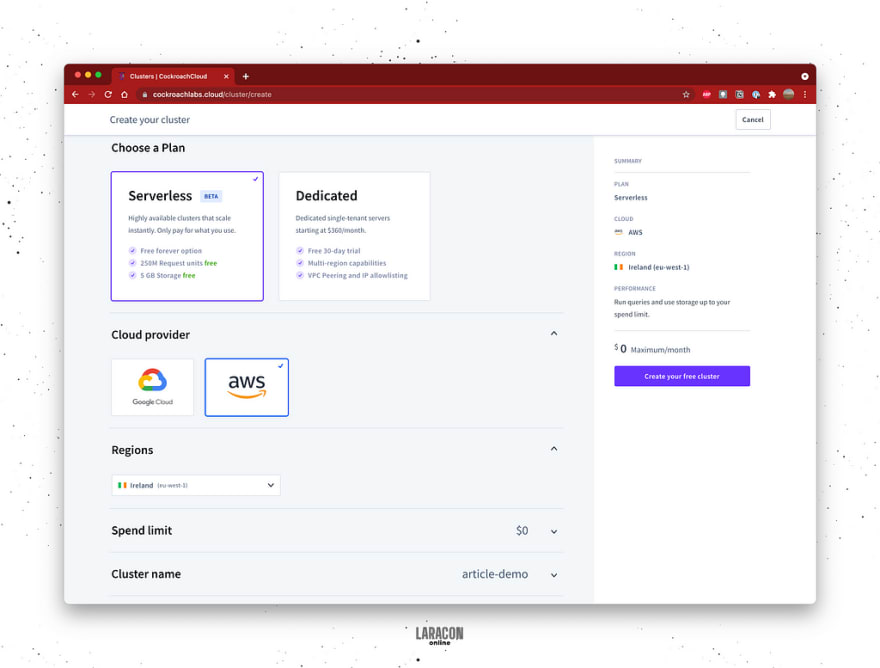Click the 'Free forever option' feature text
The width and height of the screenshot is (880, 668).
[171, 251]
